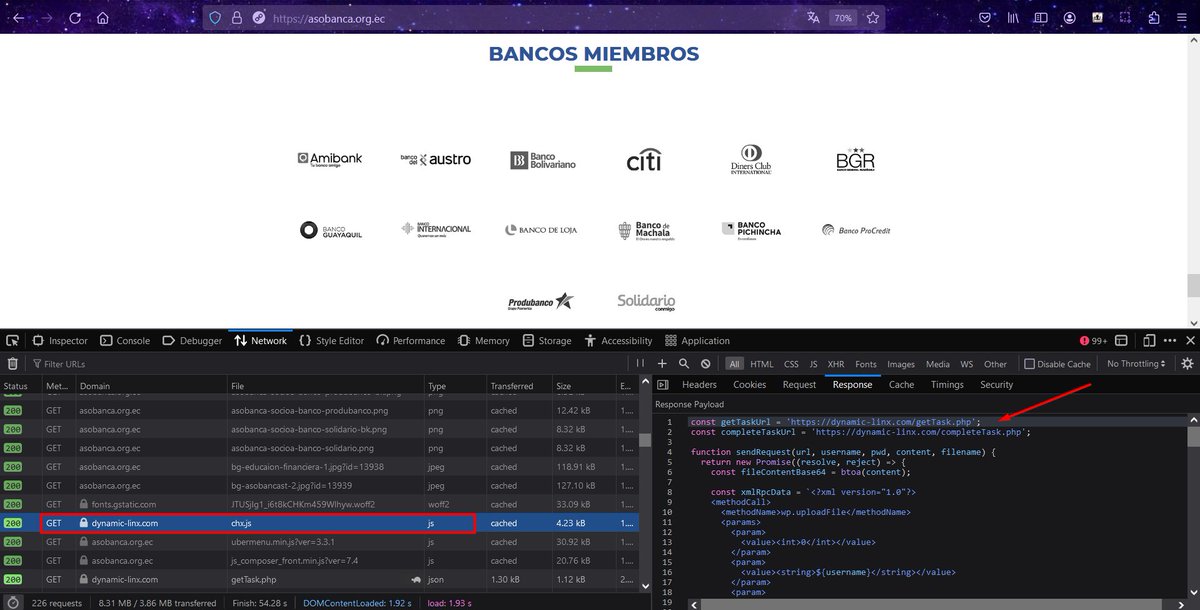This screenshot has width=1200, height=610.
Task: Toggle the Other request filter
Action: [995, 364]
